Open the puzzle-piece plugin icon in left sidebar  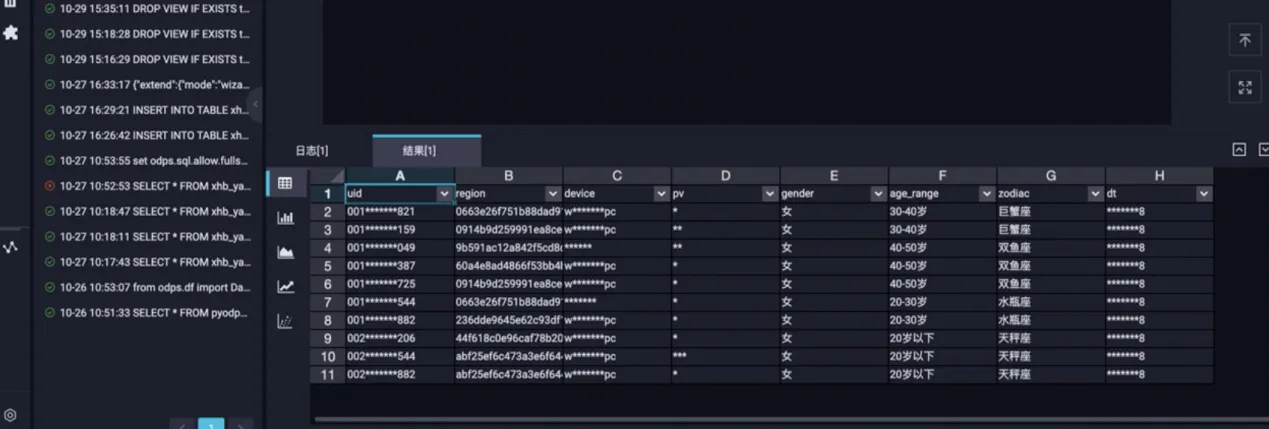11,33
